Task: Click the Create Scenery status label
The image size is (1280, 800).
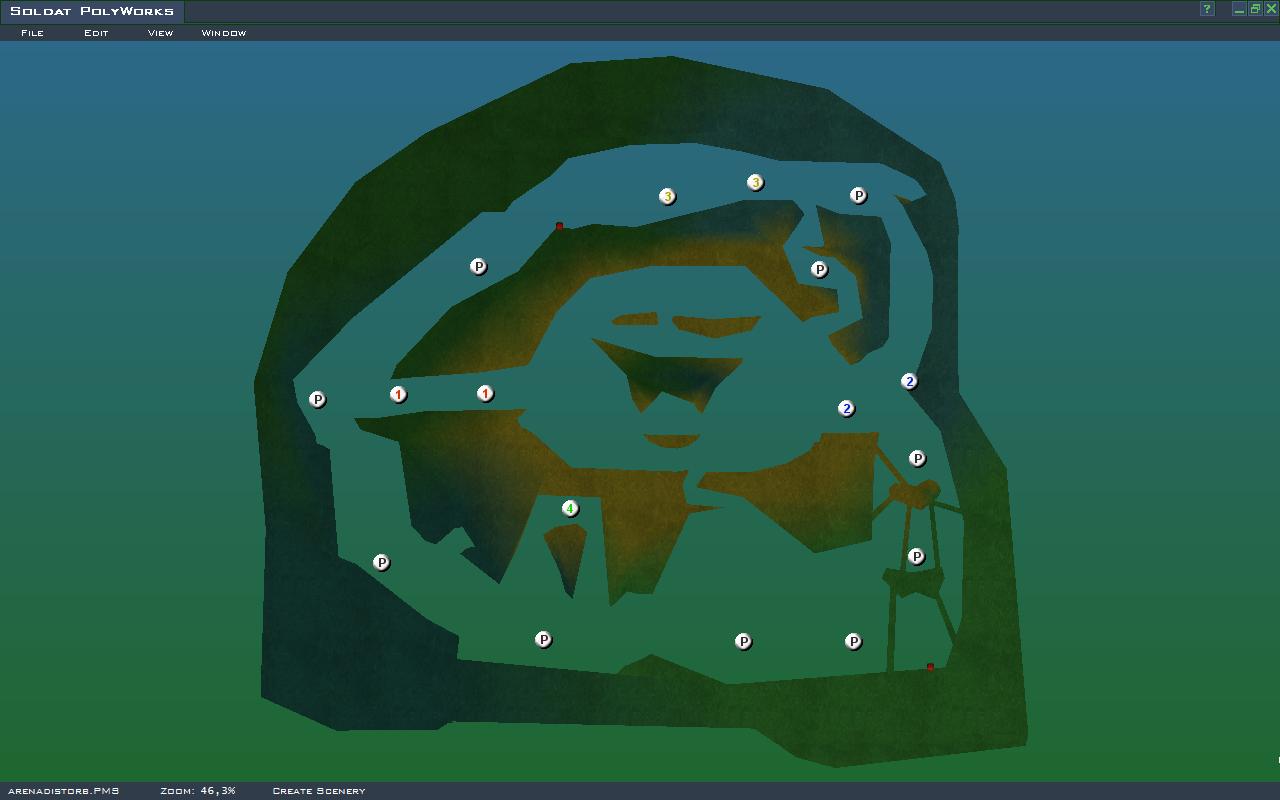Action: click(318, 791)
